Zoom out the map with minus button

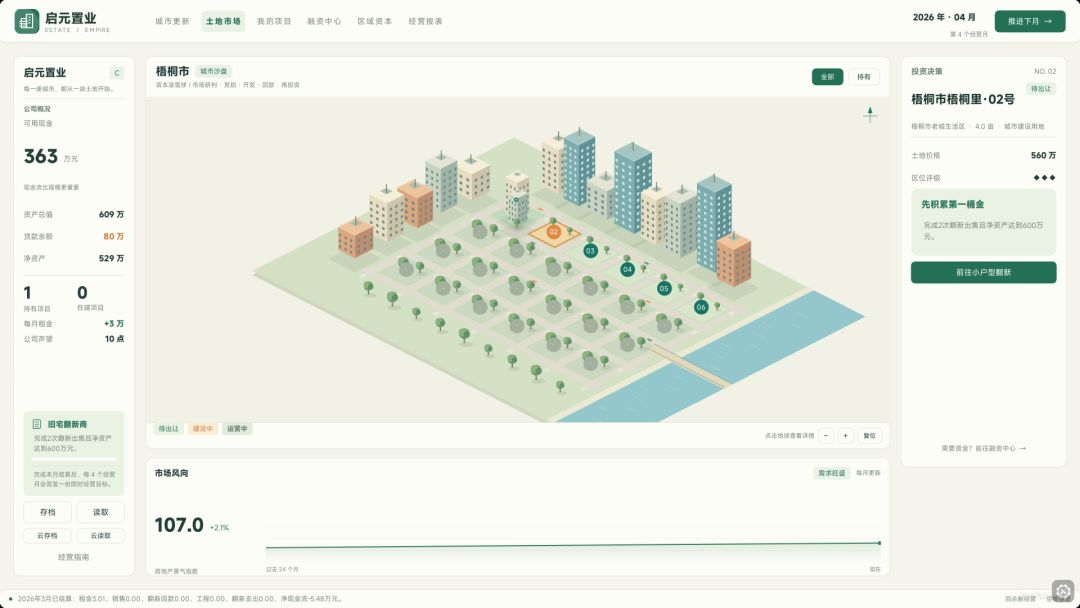tap(826, 435)
